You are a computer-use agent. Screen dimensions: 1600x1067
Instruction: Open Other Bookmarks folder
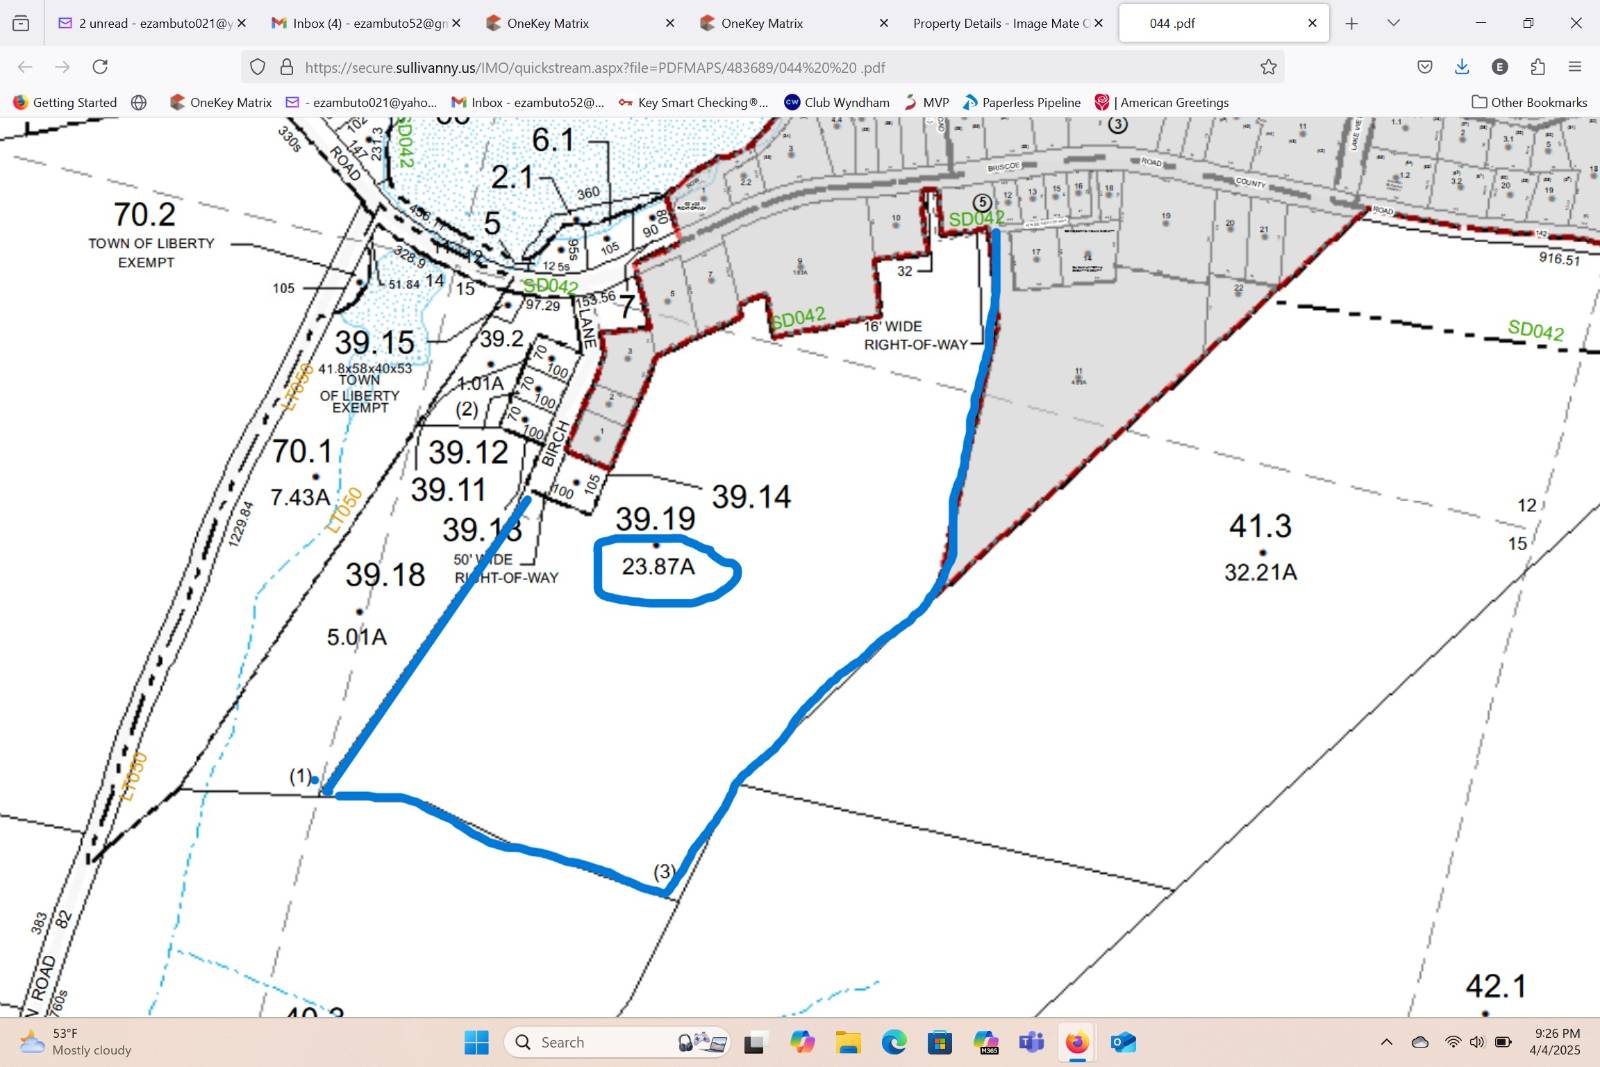tap(1529, 102)
